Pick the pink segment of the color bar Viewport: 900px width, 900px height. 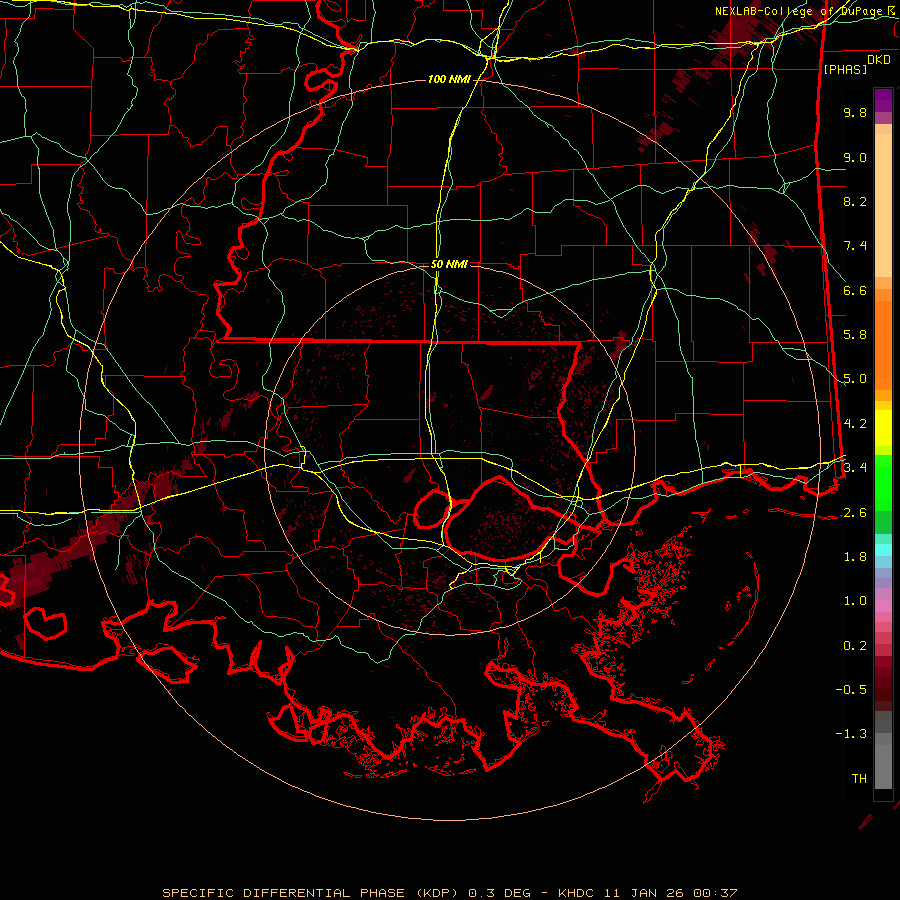pyautogui.click(x=883, y=606)
